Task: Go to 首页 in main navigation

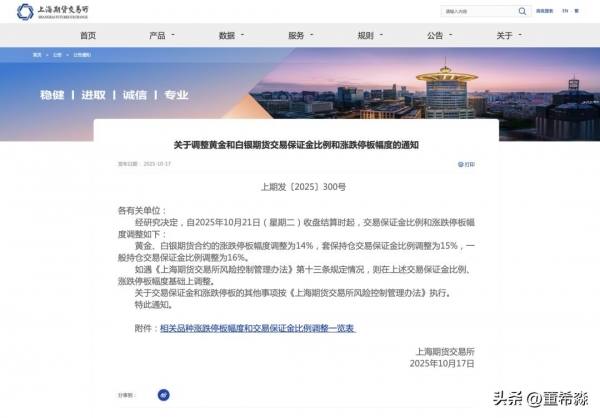Action: click(x=87, y=35)
